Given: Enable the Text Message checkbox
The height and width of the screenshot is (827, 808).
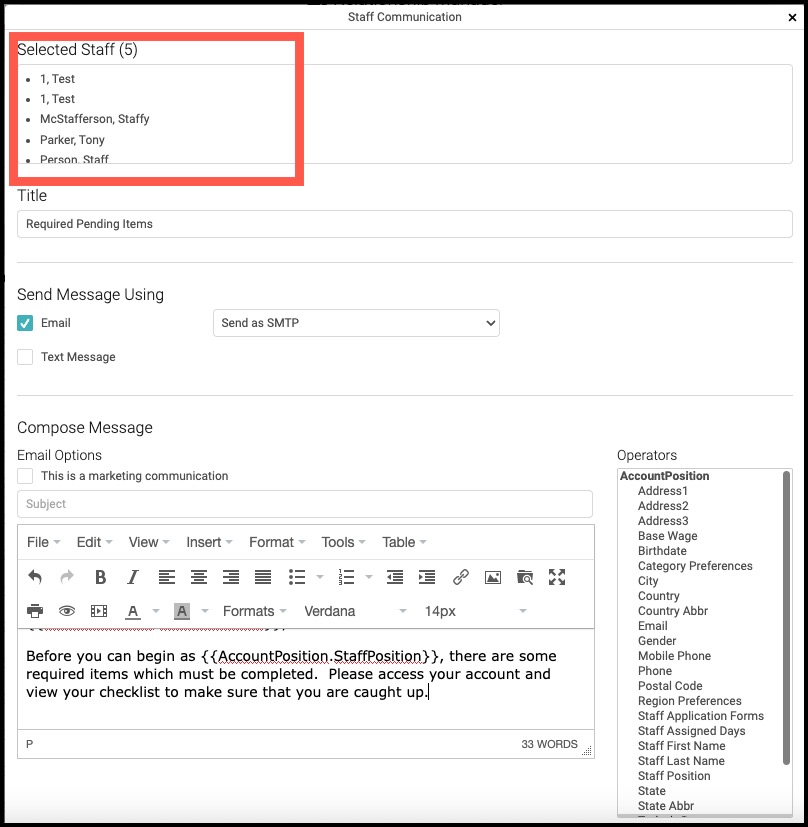Looking at the screenshot, I should tap(25, 357).
